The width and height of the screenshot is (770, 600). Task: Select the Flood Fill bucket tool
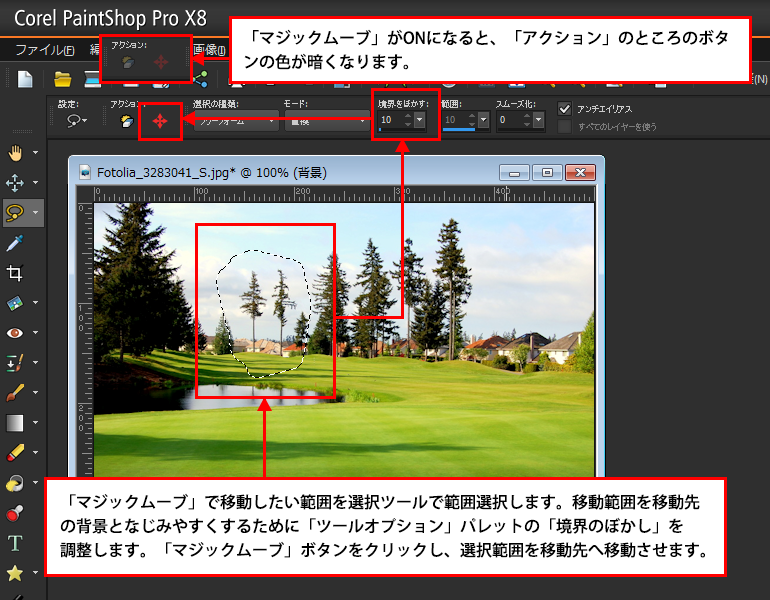point(15,483)
